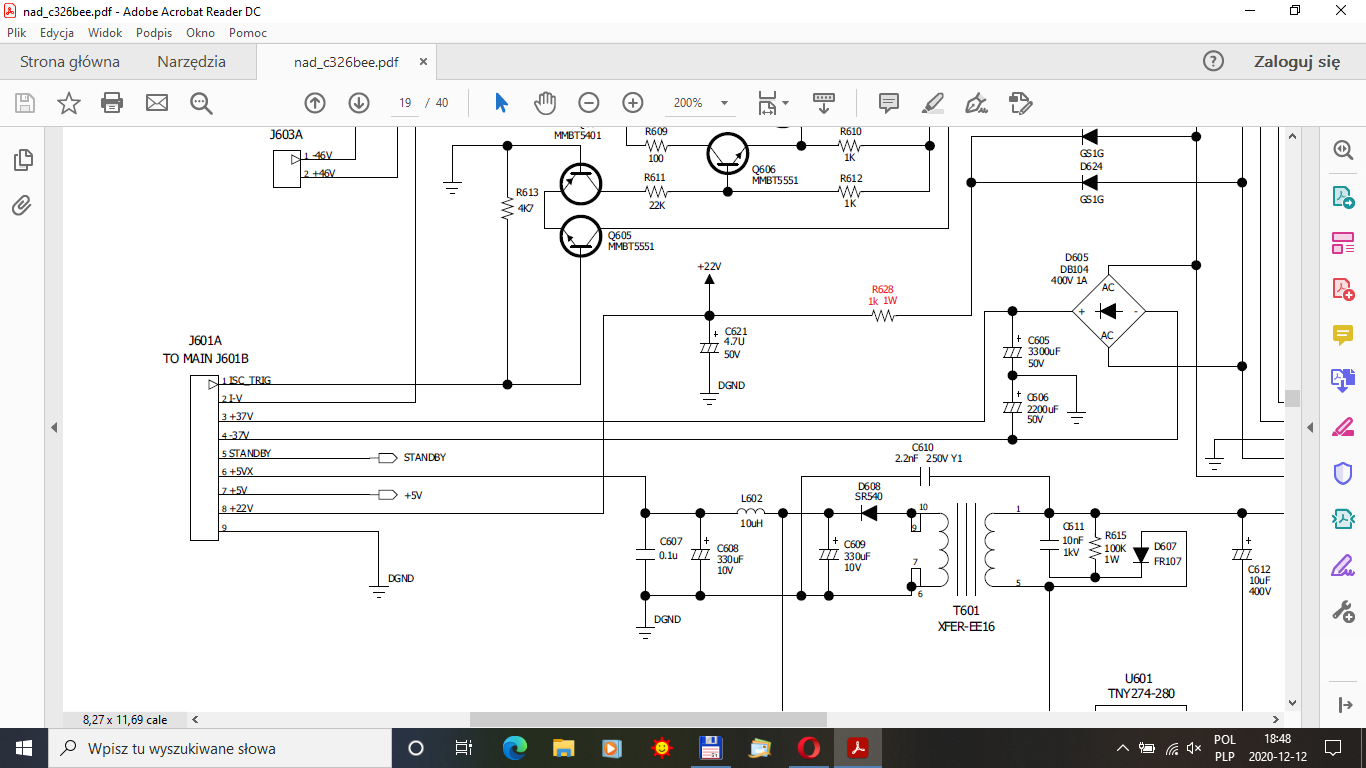The image size is (1366, 768).
Task: Open search tool in right pane
Action: (x=1342, y=149)
